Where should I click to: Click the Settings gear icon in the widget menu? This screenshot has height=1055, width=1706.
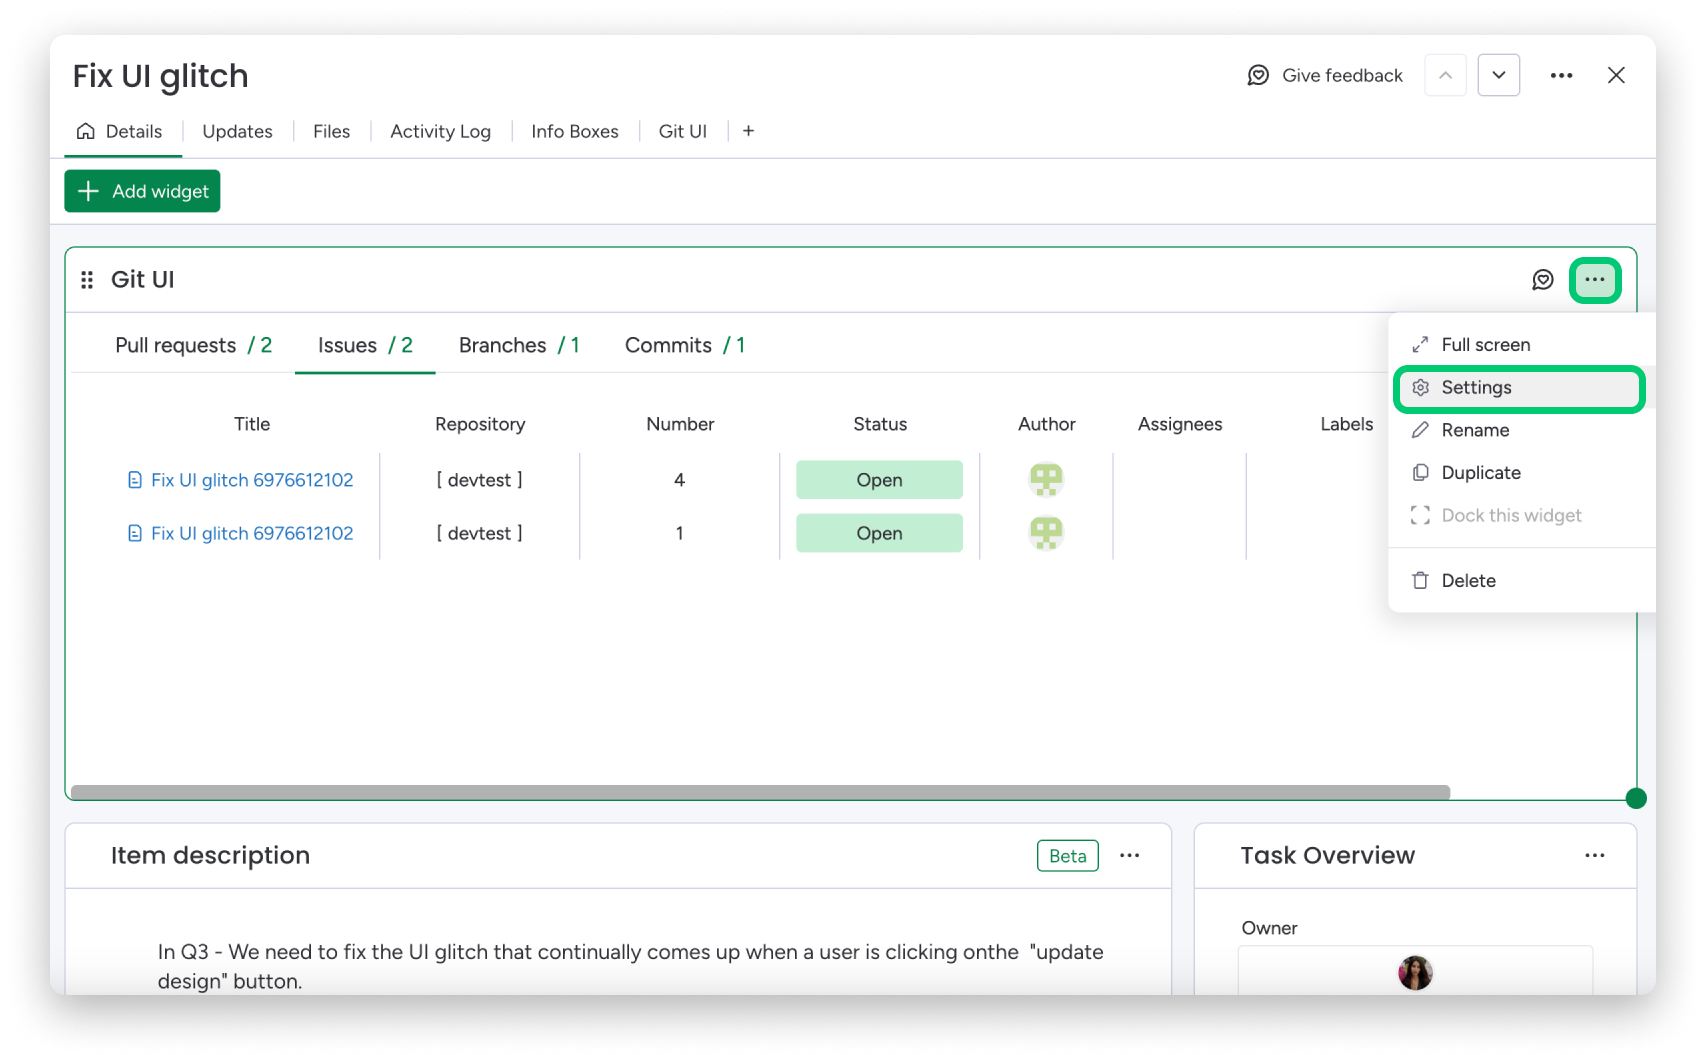[1421, 387]
